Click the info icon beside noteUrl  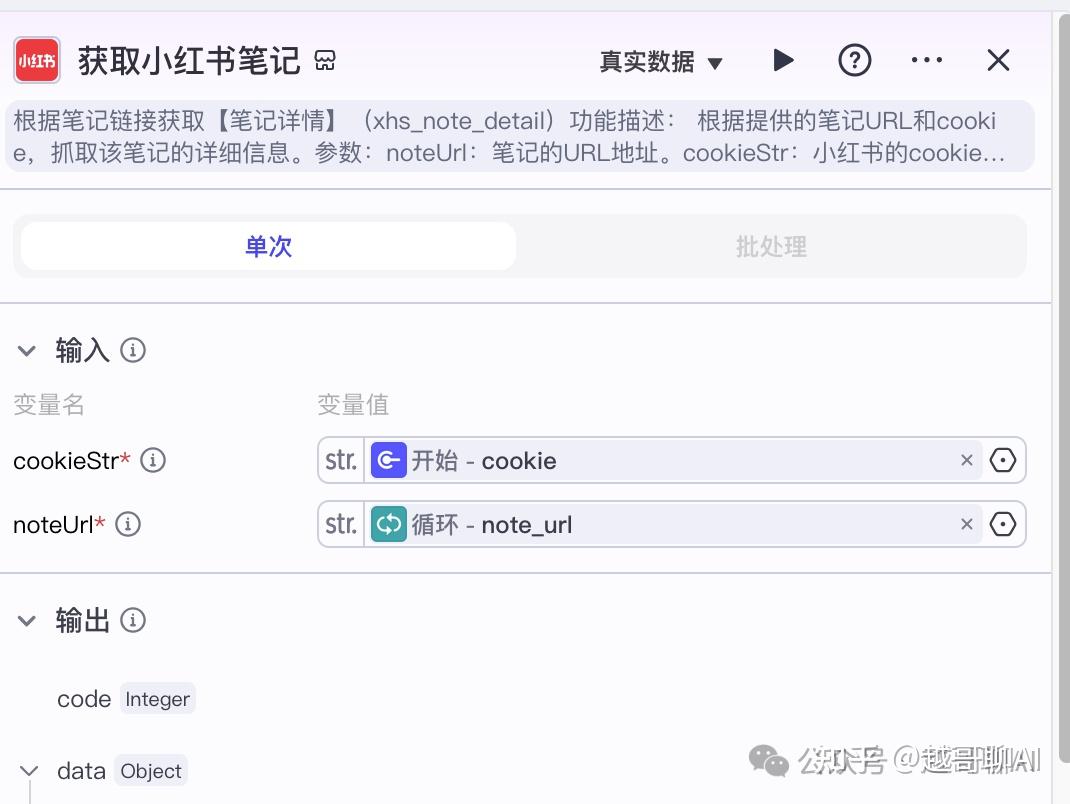click(x=128, y=524)
